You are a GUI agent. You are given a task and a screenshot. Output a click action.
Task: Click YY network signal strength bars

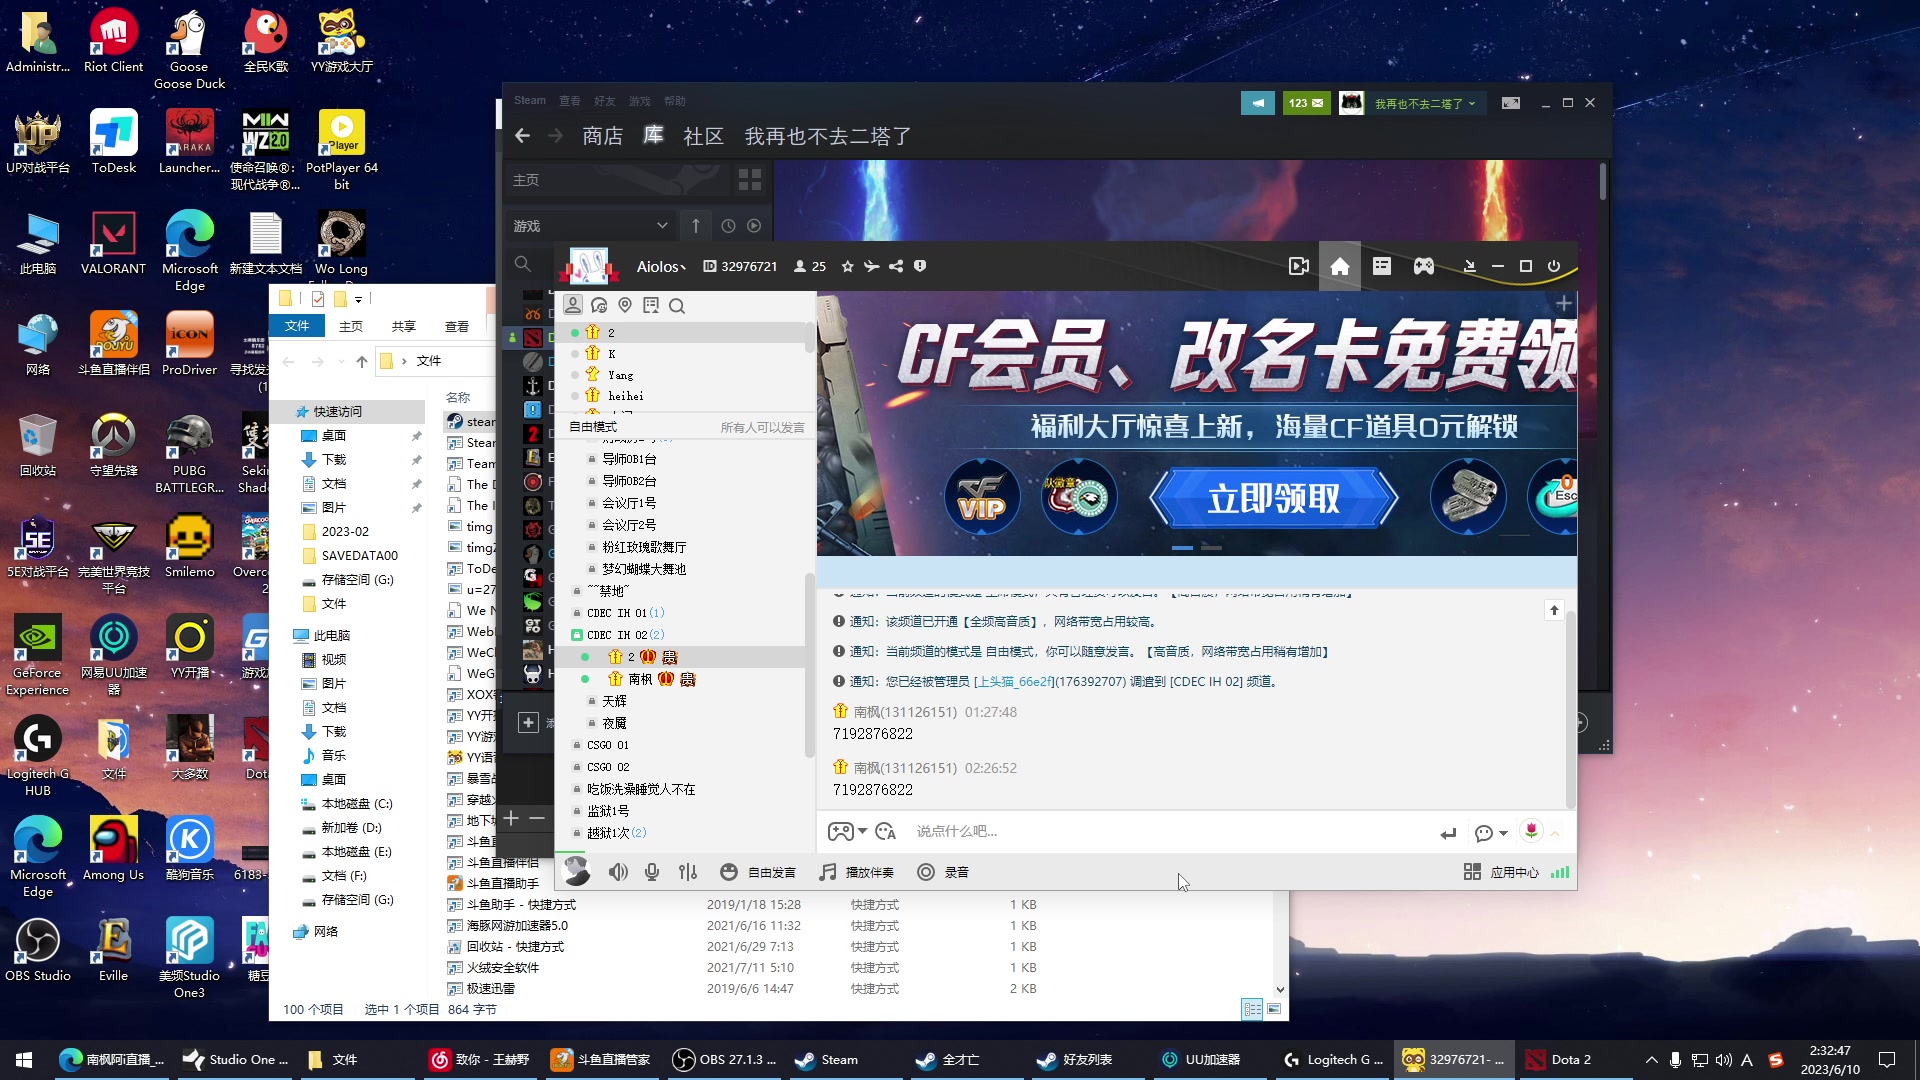pyautogui.click(x=1560, y=872)
